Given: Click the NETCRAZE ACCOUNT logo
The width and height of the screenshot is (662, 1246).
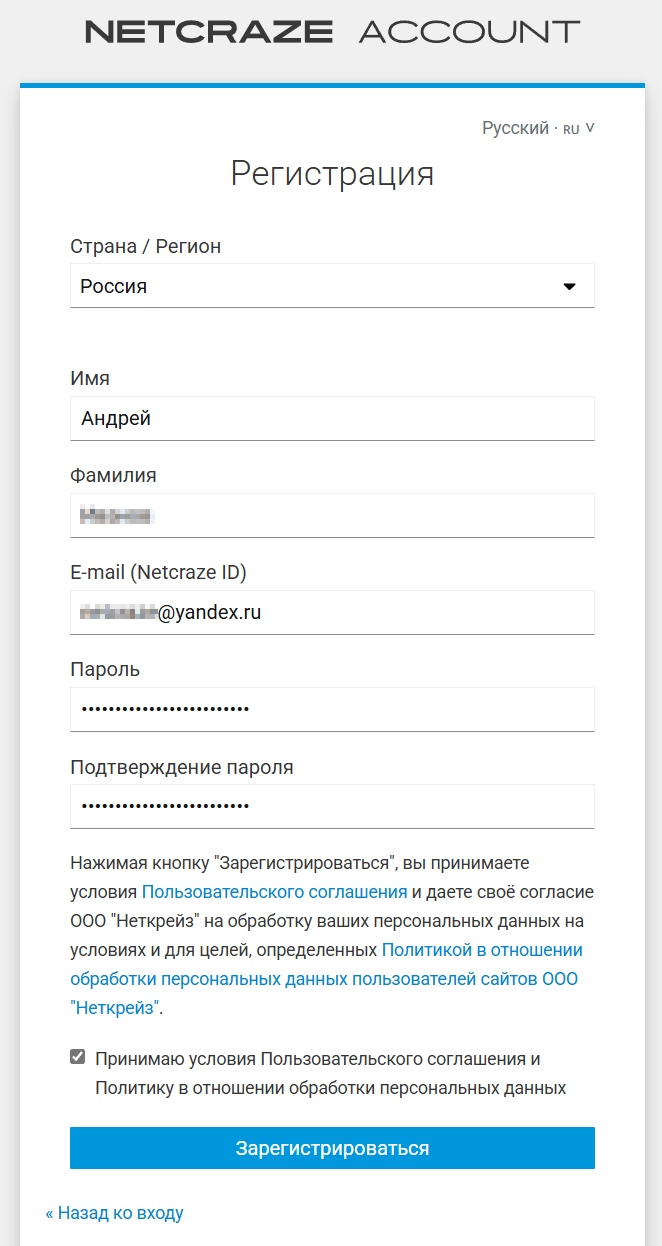Looking at the screenshot, I should [x=331, y=32].
